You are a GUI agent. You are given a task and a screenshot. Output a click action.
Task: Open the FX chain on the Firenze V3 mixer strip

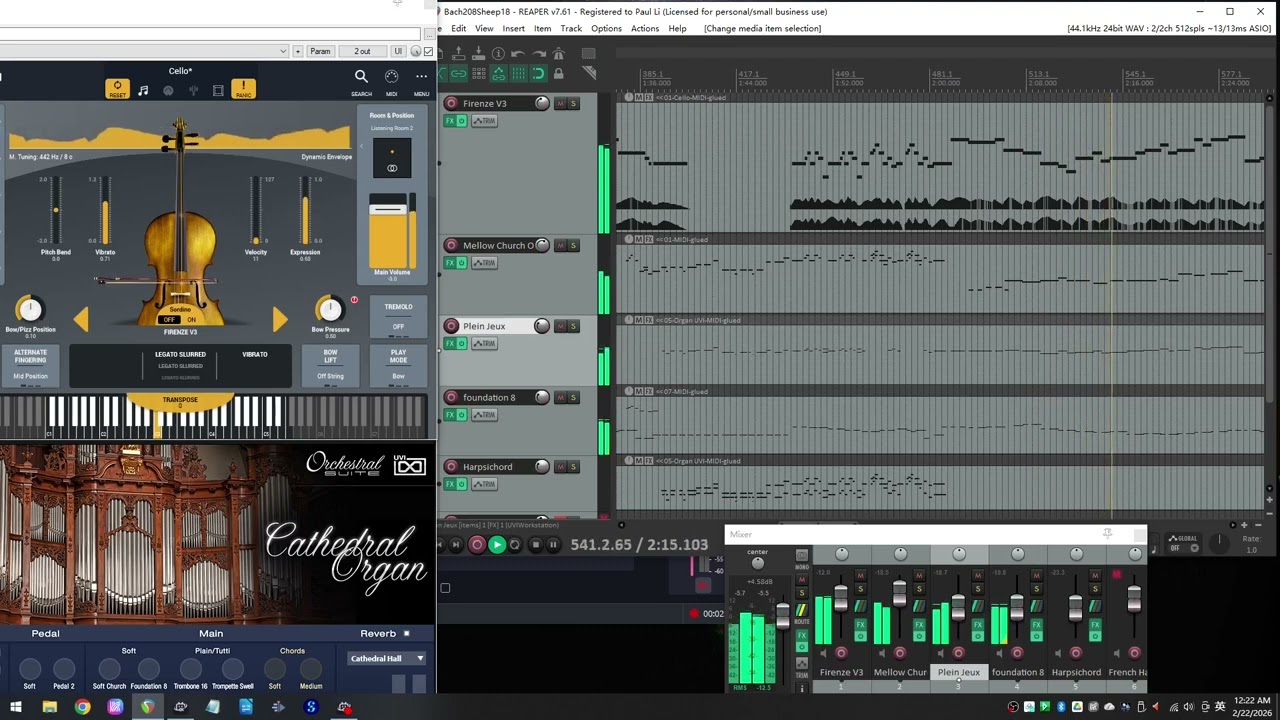860,625
